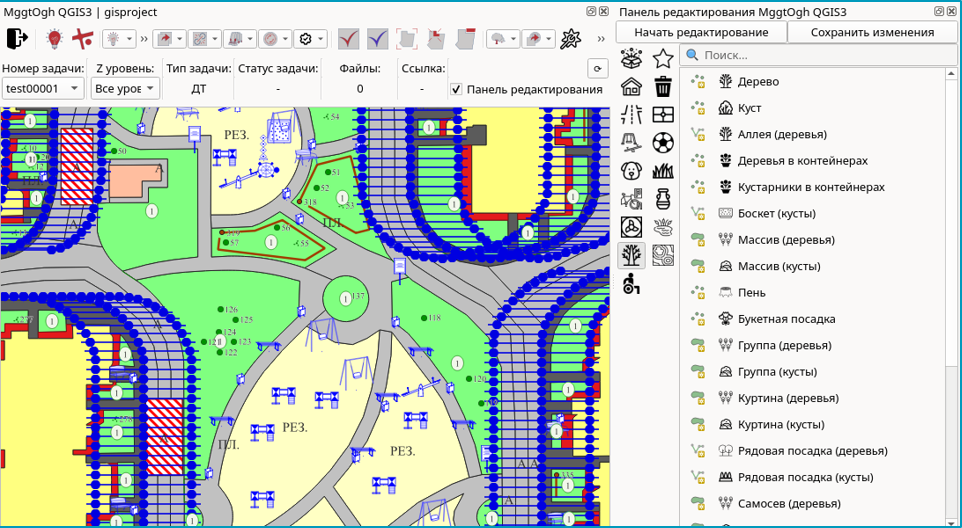Select the topographic contour category icon
Screen dimensions: 962x528
(x=663, y=255)
